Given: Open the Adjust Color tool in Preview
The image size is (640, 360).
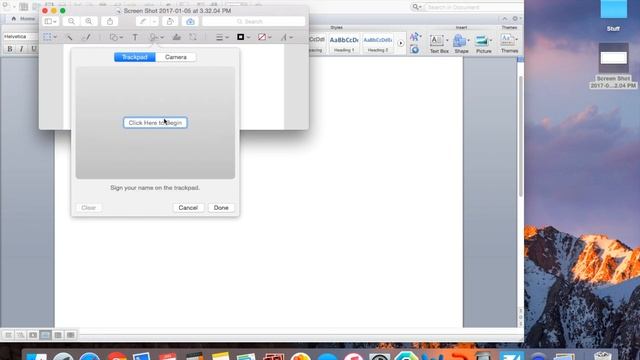Looking at the screenshot, I should click(x=176, y=37).
